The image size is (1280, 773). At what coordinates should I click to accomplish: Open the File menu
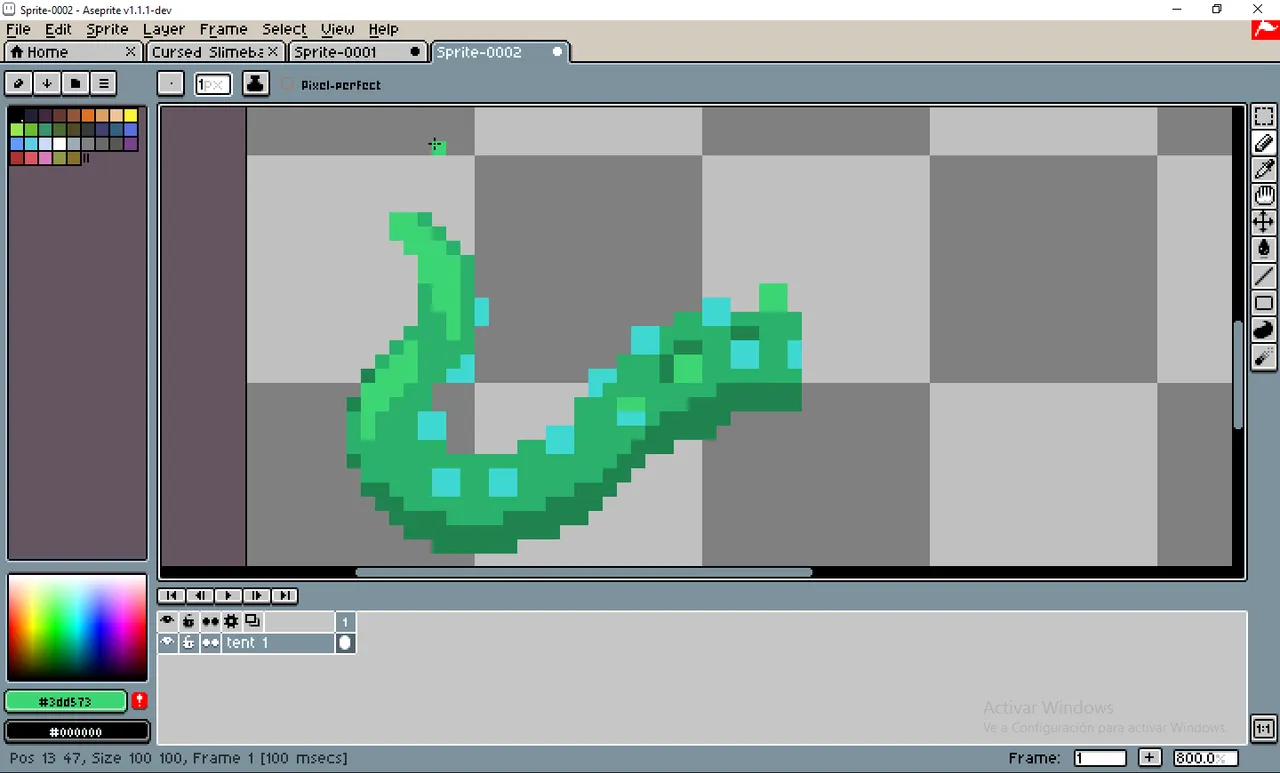(18, 29)
